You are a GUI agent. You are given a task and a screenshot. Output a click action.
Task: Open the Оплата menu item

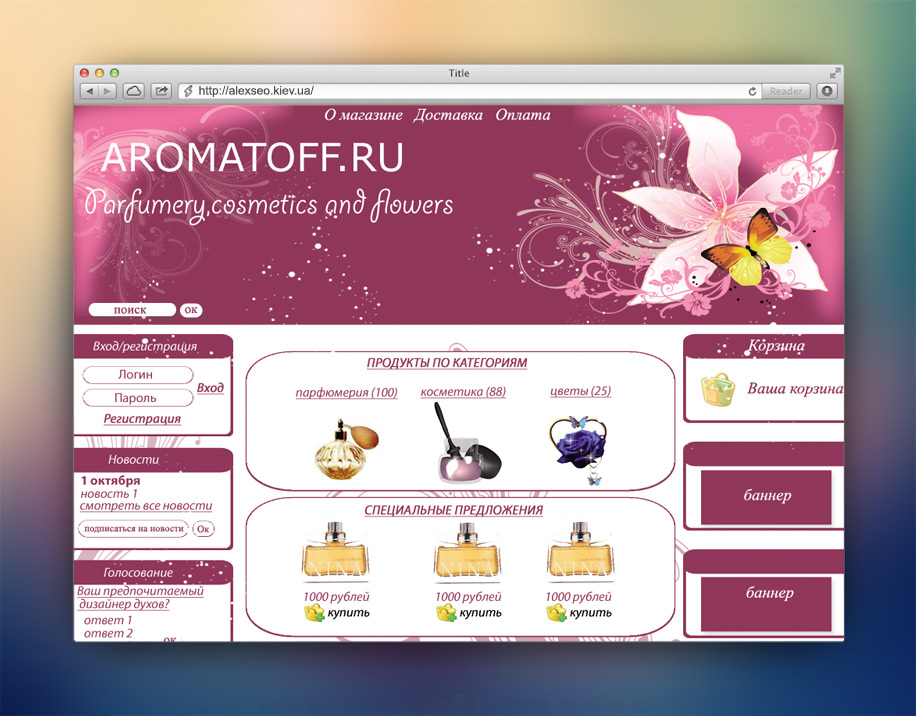click(x=521, y=115)
